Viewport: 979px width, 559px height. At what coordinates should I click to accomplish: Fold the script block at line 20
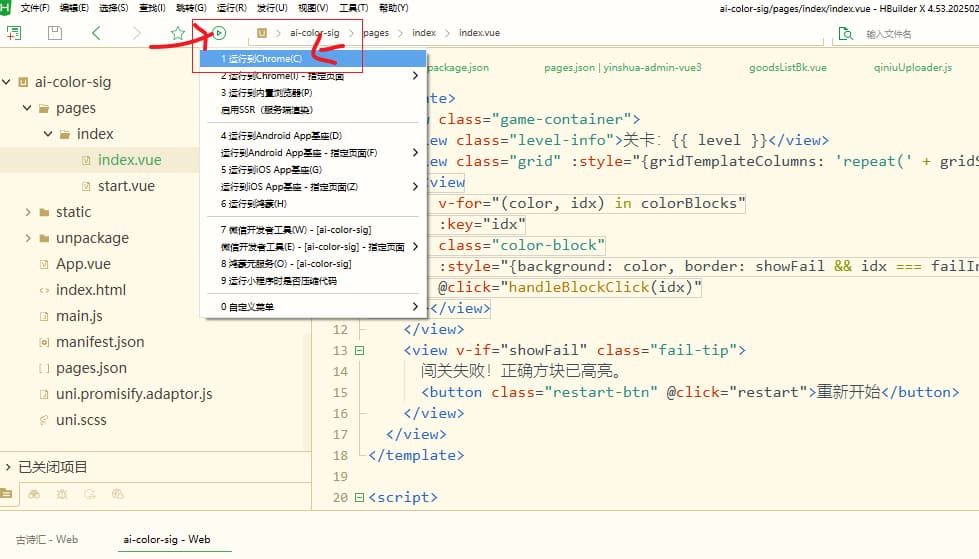pos(360,497)
